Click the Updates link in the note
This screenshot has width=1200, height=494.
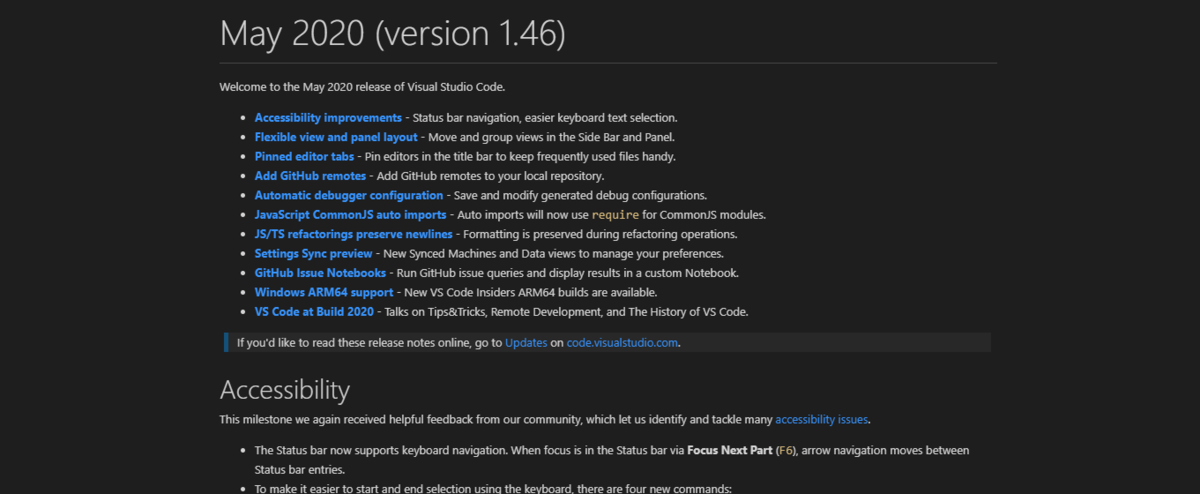tap(526, 342)
